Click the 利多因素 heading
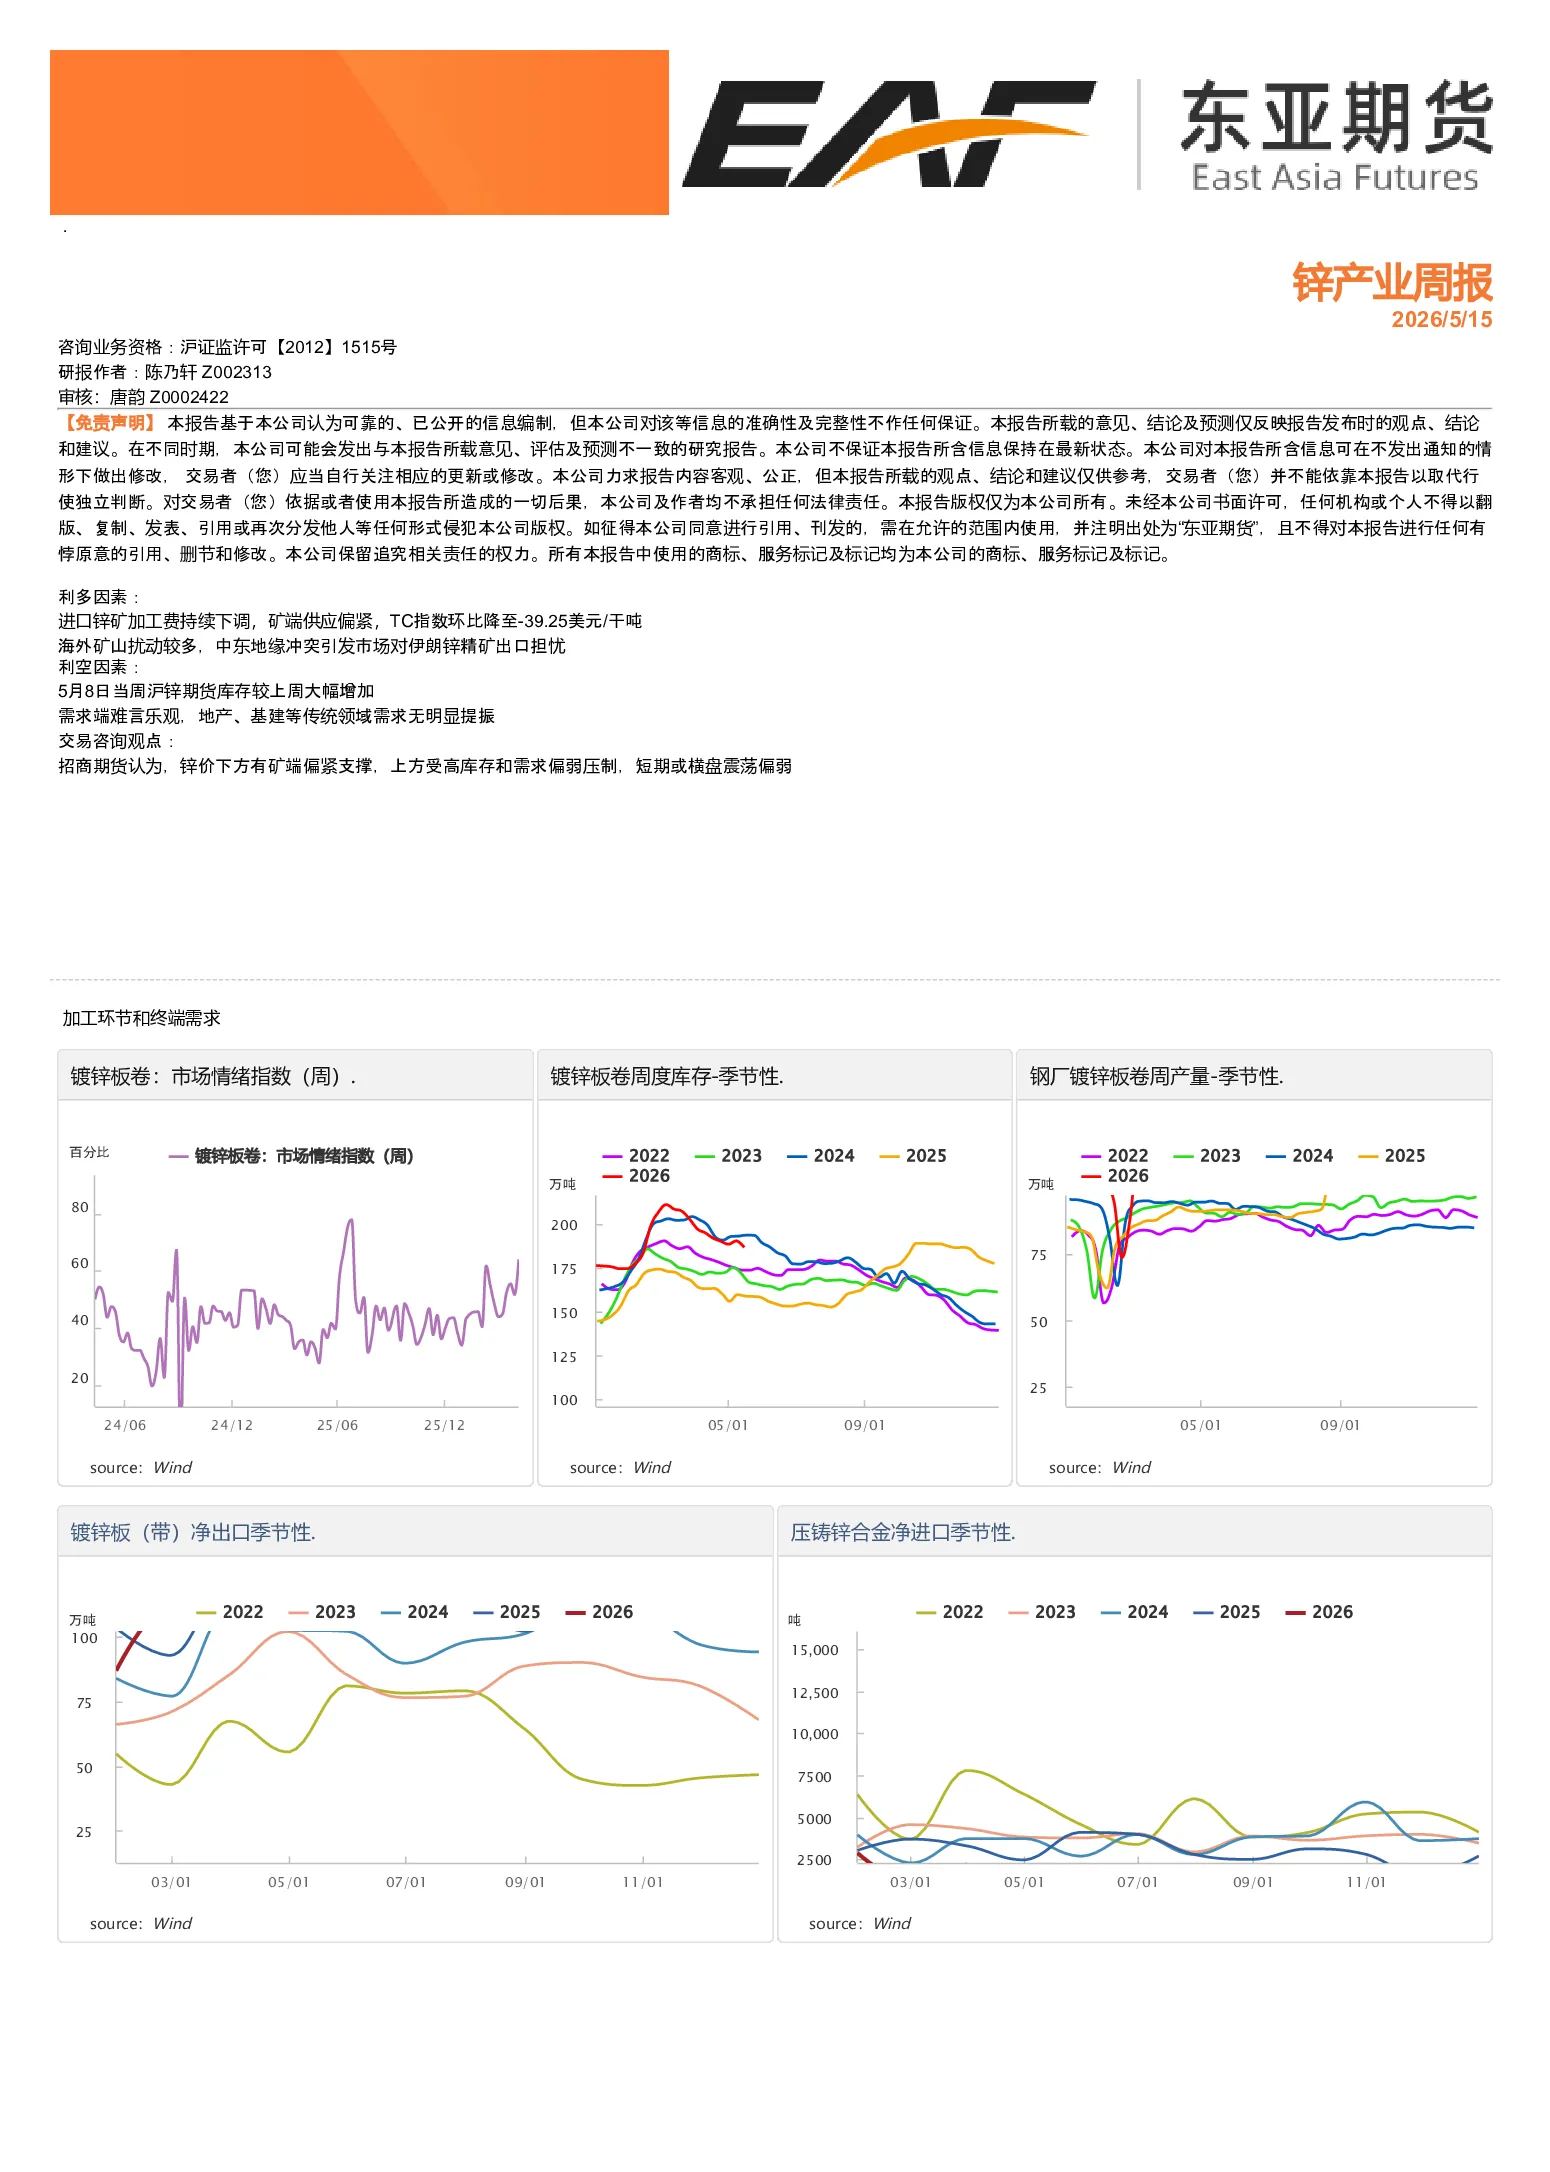 pyautogui.click(x=98, y=597)
